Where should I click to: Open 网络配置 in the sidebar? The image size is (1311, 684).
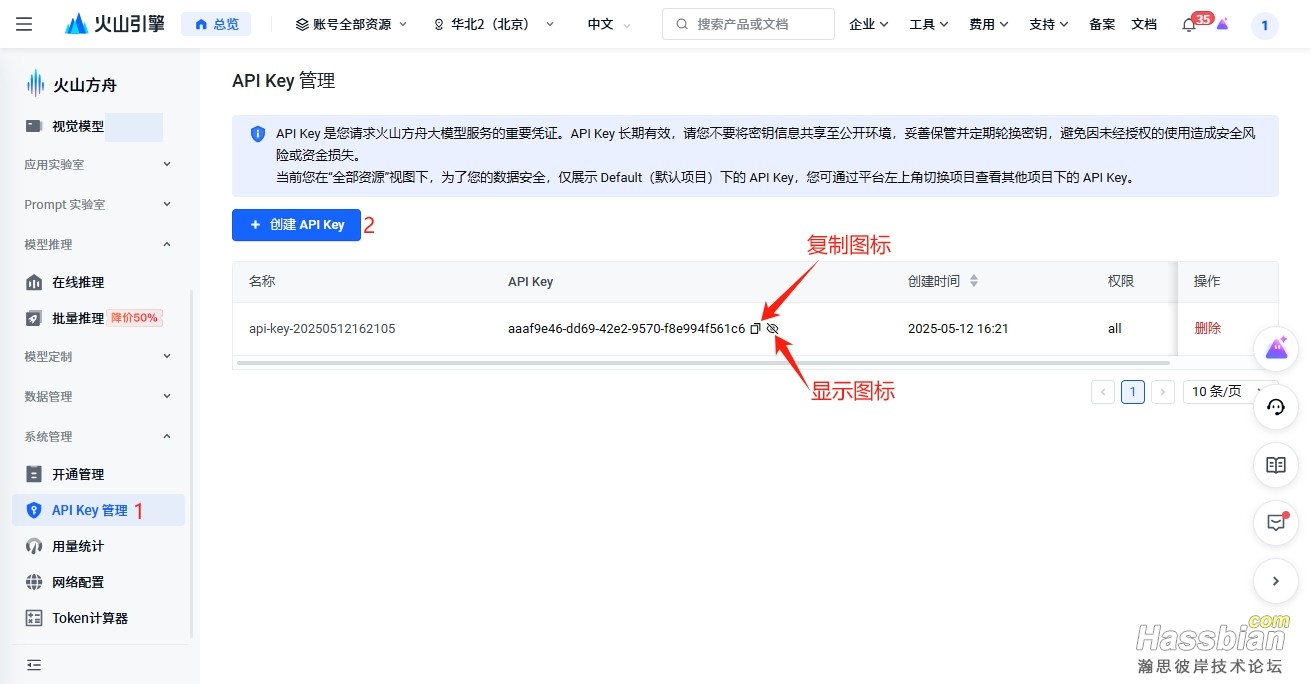coord(78,582)
